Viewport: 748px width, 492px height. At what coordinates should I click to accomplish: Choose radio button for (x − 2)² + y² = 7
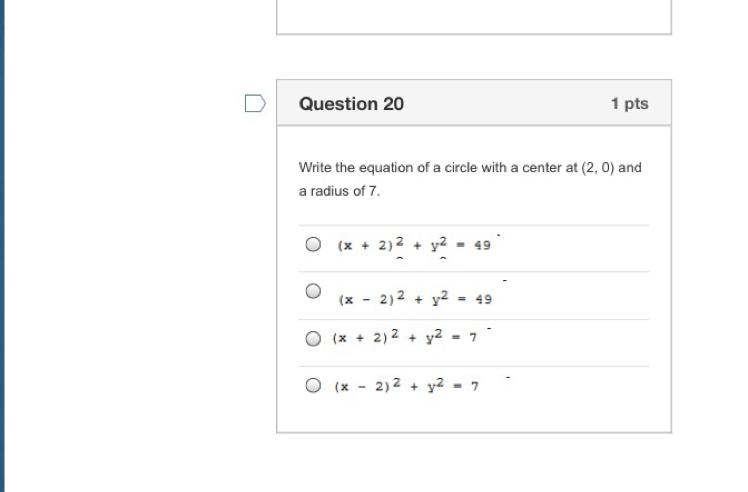[313, 385]
